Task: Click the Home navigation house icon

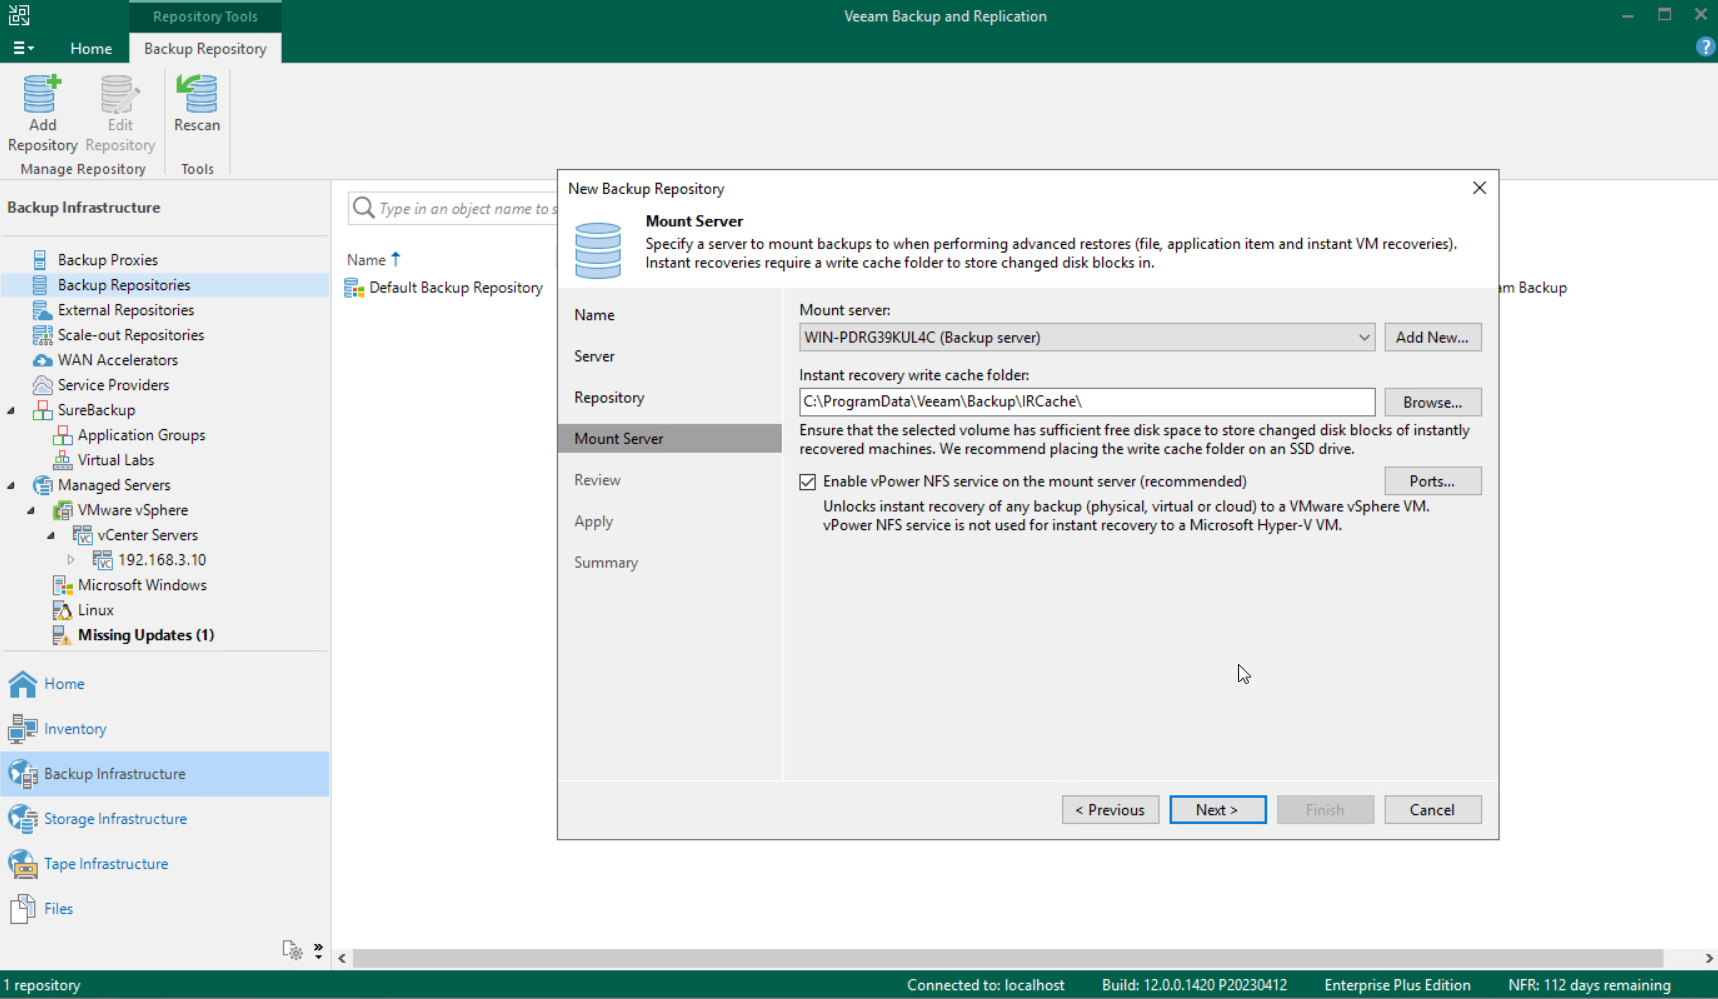Action: (x=23, y=684)
